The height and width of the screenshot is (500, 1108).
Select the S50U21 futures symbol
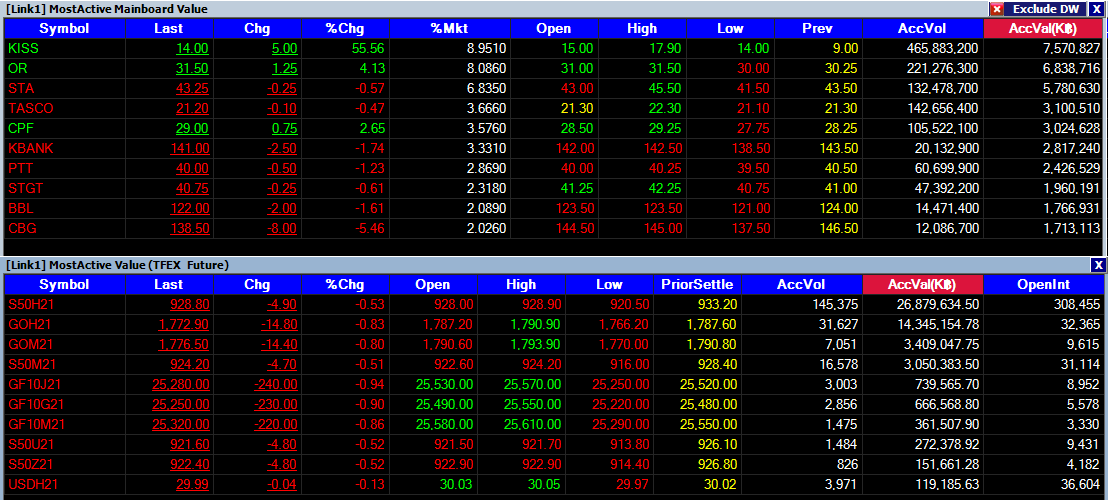[30, 444]
